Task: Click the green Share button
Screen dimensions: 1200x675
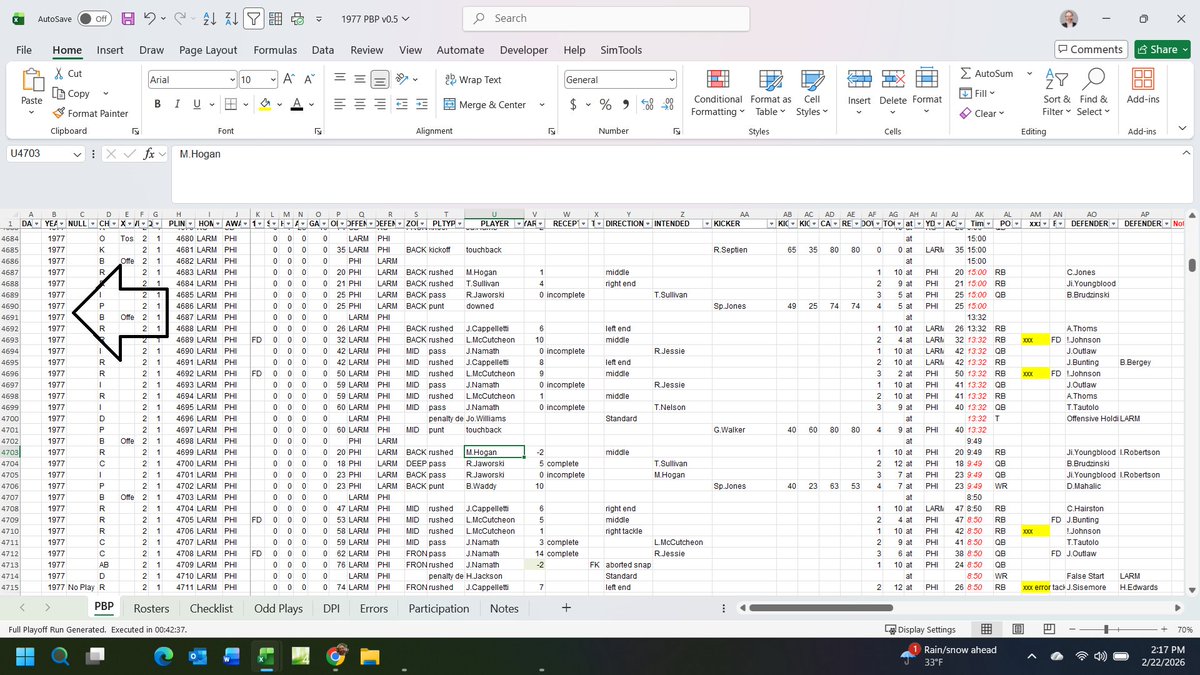Action: pyautogui.click(x=1162, y=49)
